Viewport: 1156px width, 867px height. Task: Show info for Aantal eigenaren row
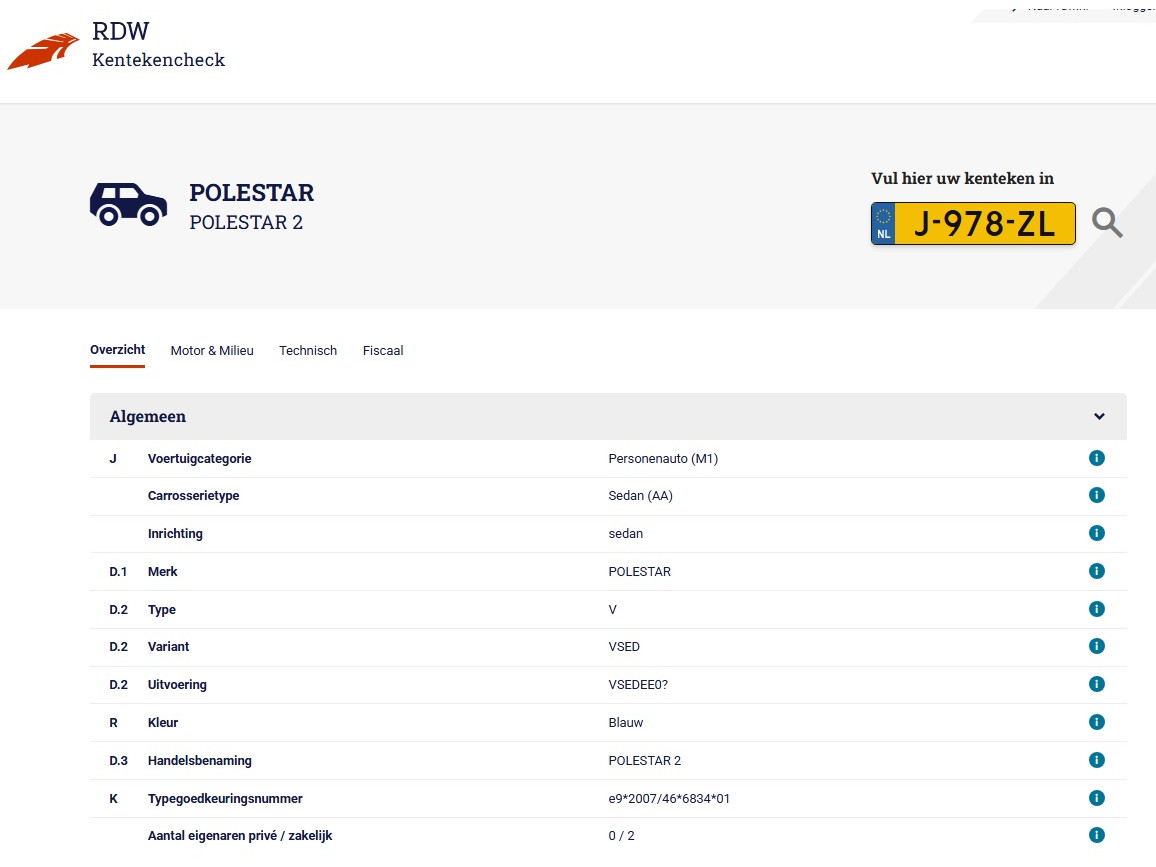[x=1096, y=835]
